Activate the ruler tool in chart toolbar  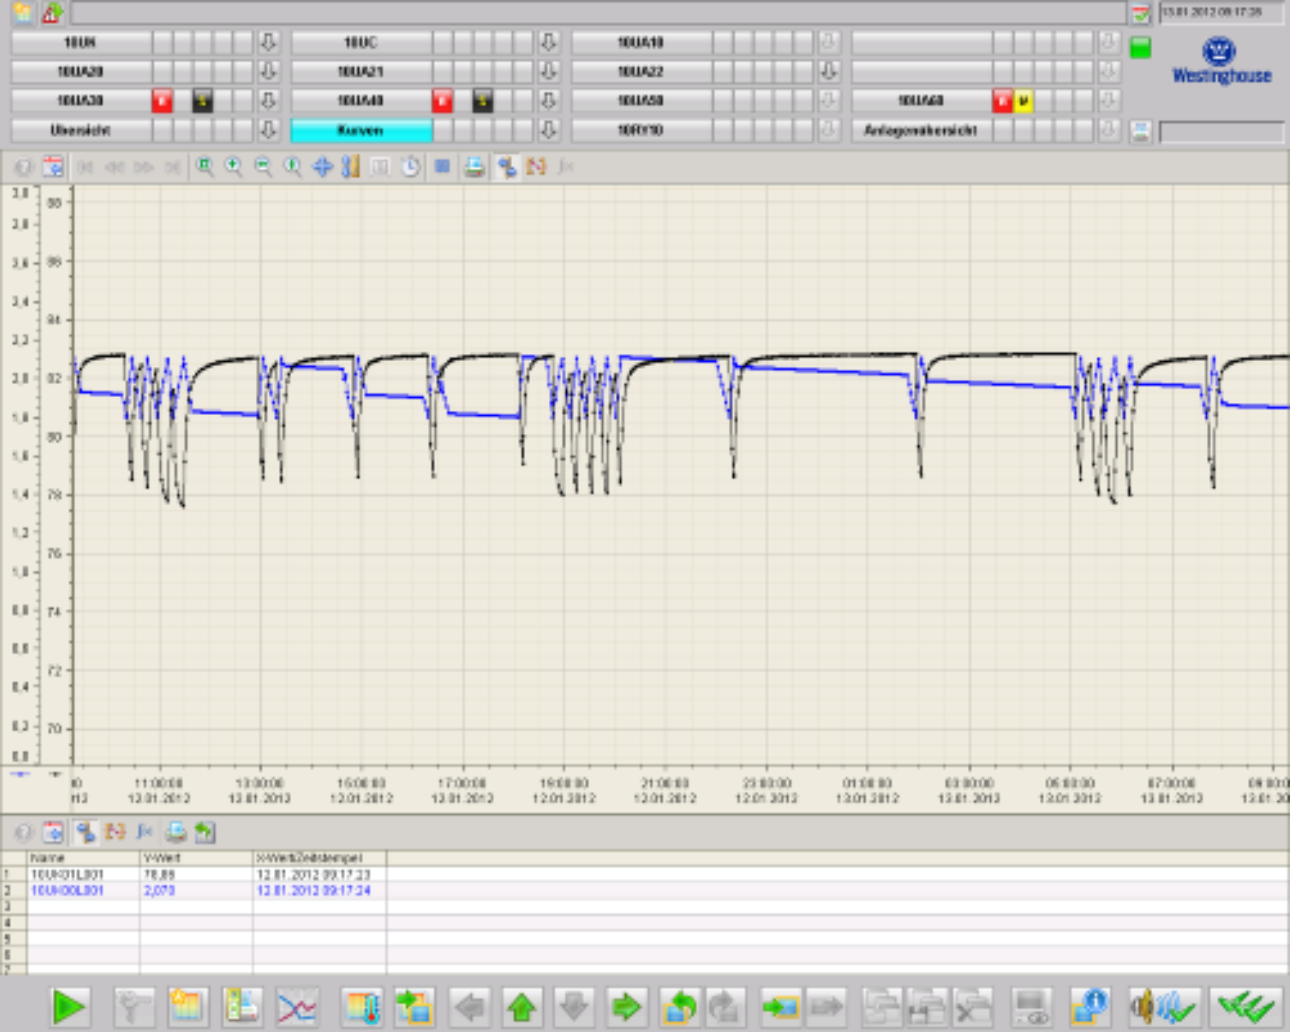(x=350, y=167)
